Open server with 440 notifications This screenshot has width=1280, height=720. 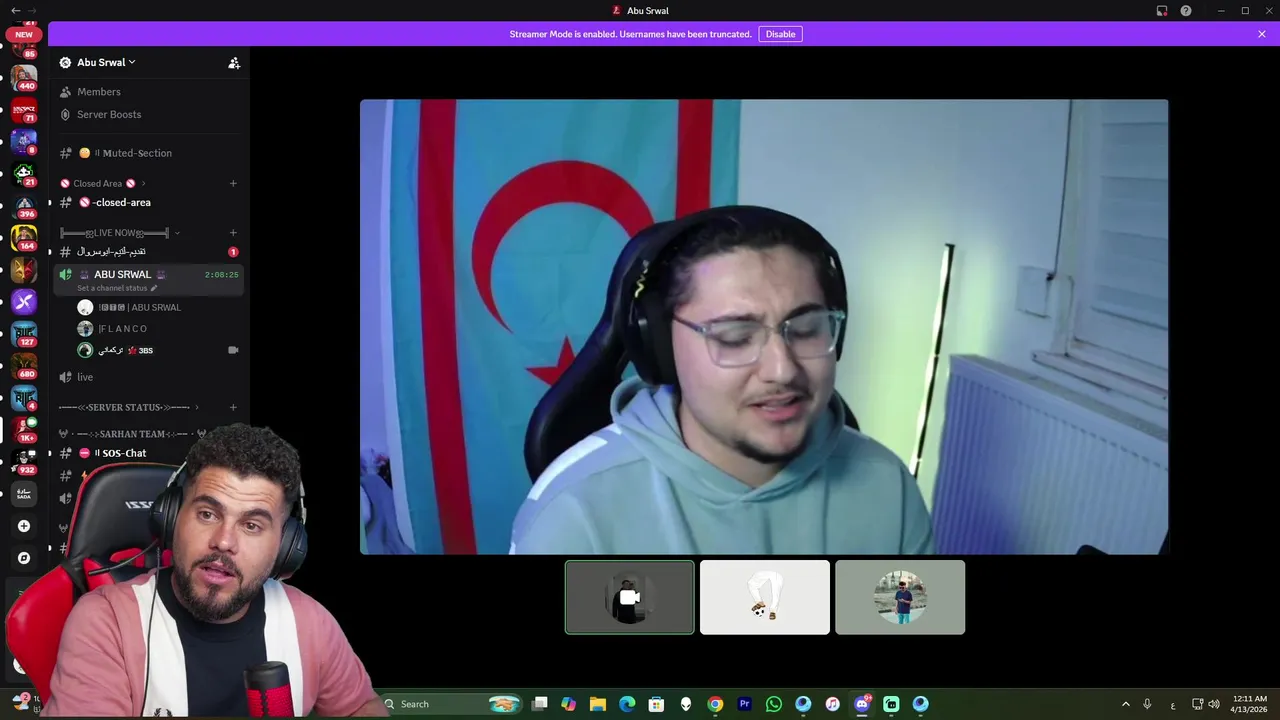pos(24,77)
